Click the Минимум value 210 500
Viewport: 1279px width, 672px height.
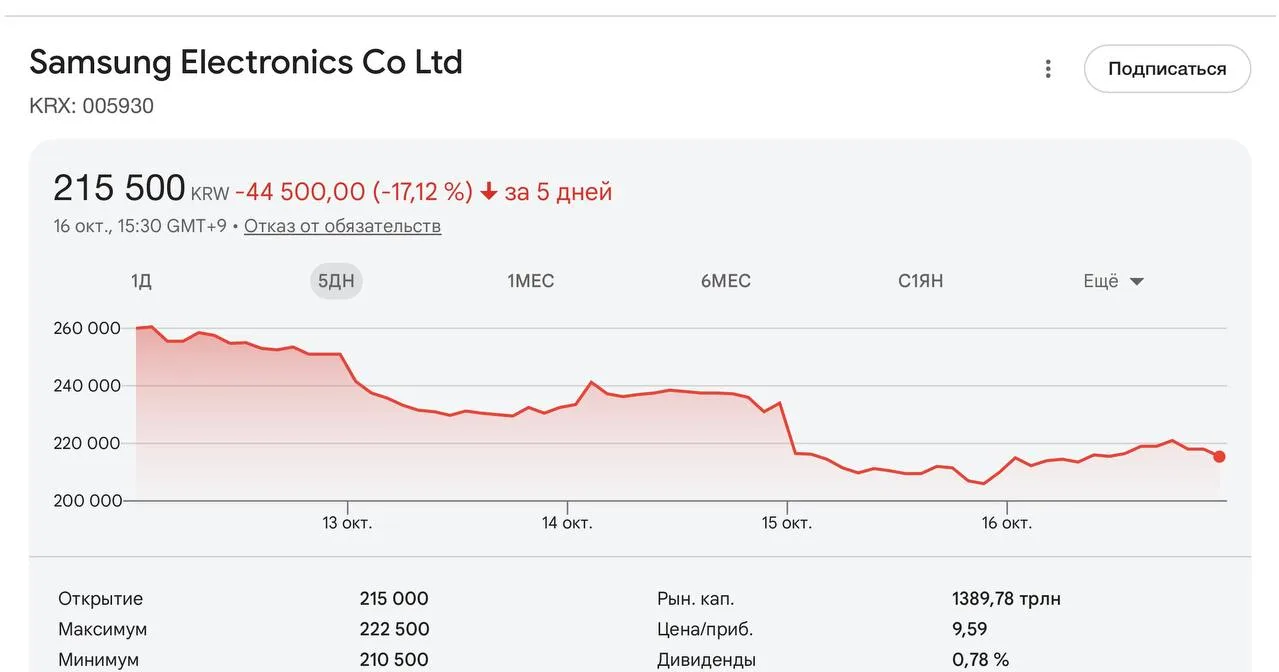[394, 660]
